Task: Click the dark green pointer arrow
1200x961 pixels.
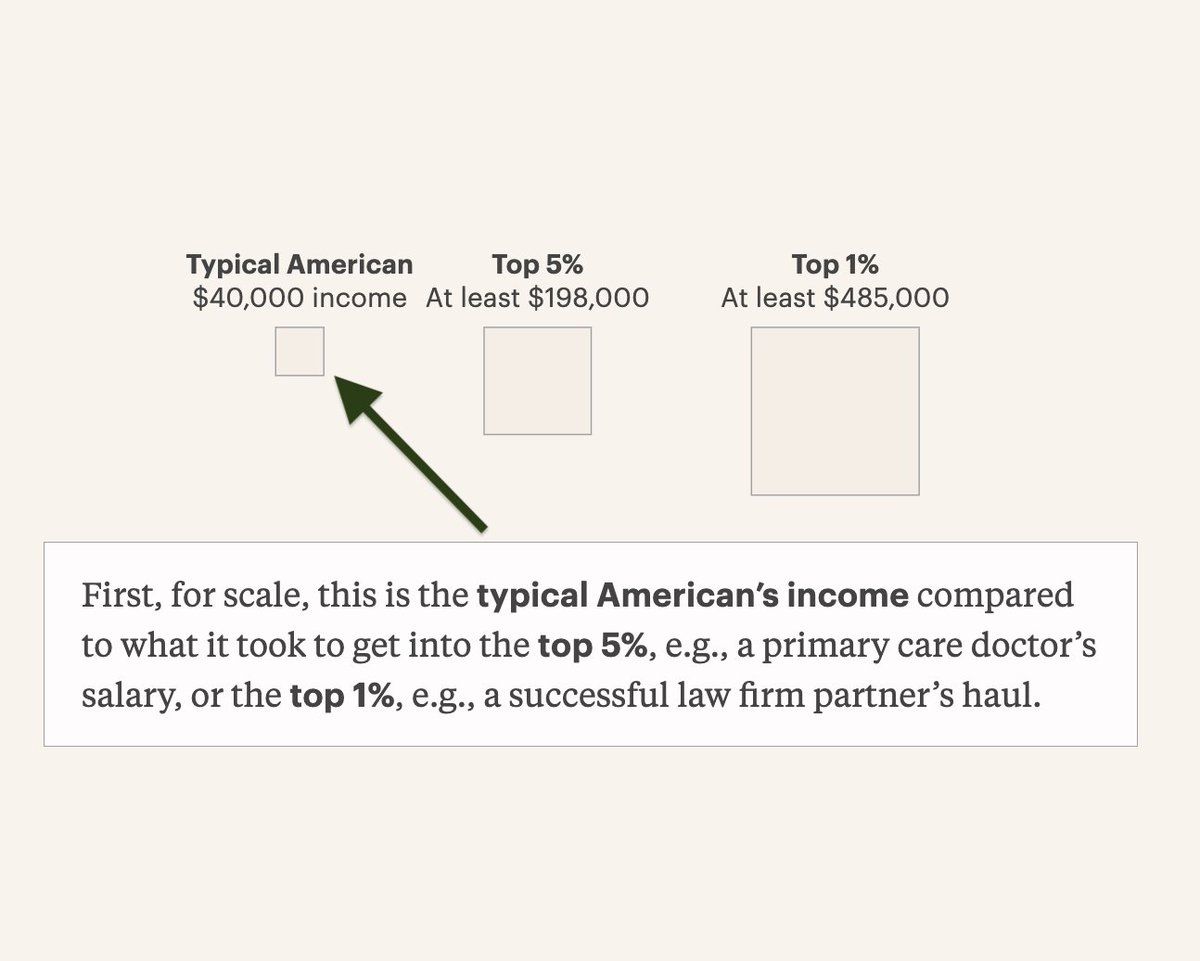Action: (410, 453)
